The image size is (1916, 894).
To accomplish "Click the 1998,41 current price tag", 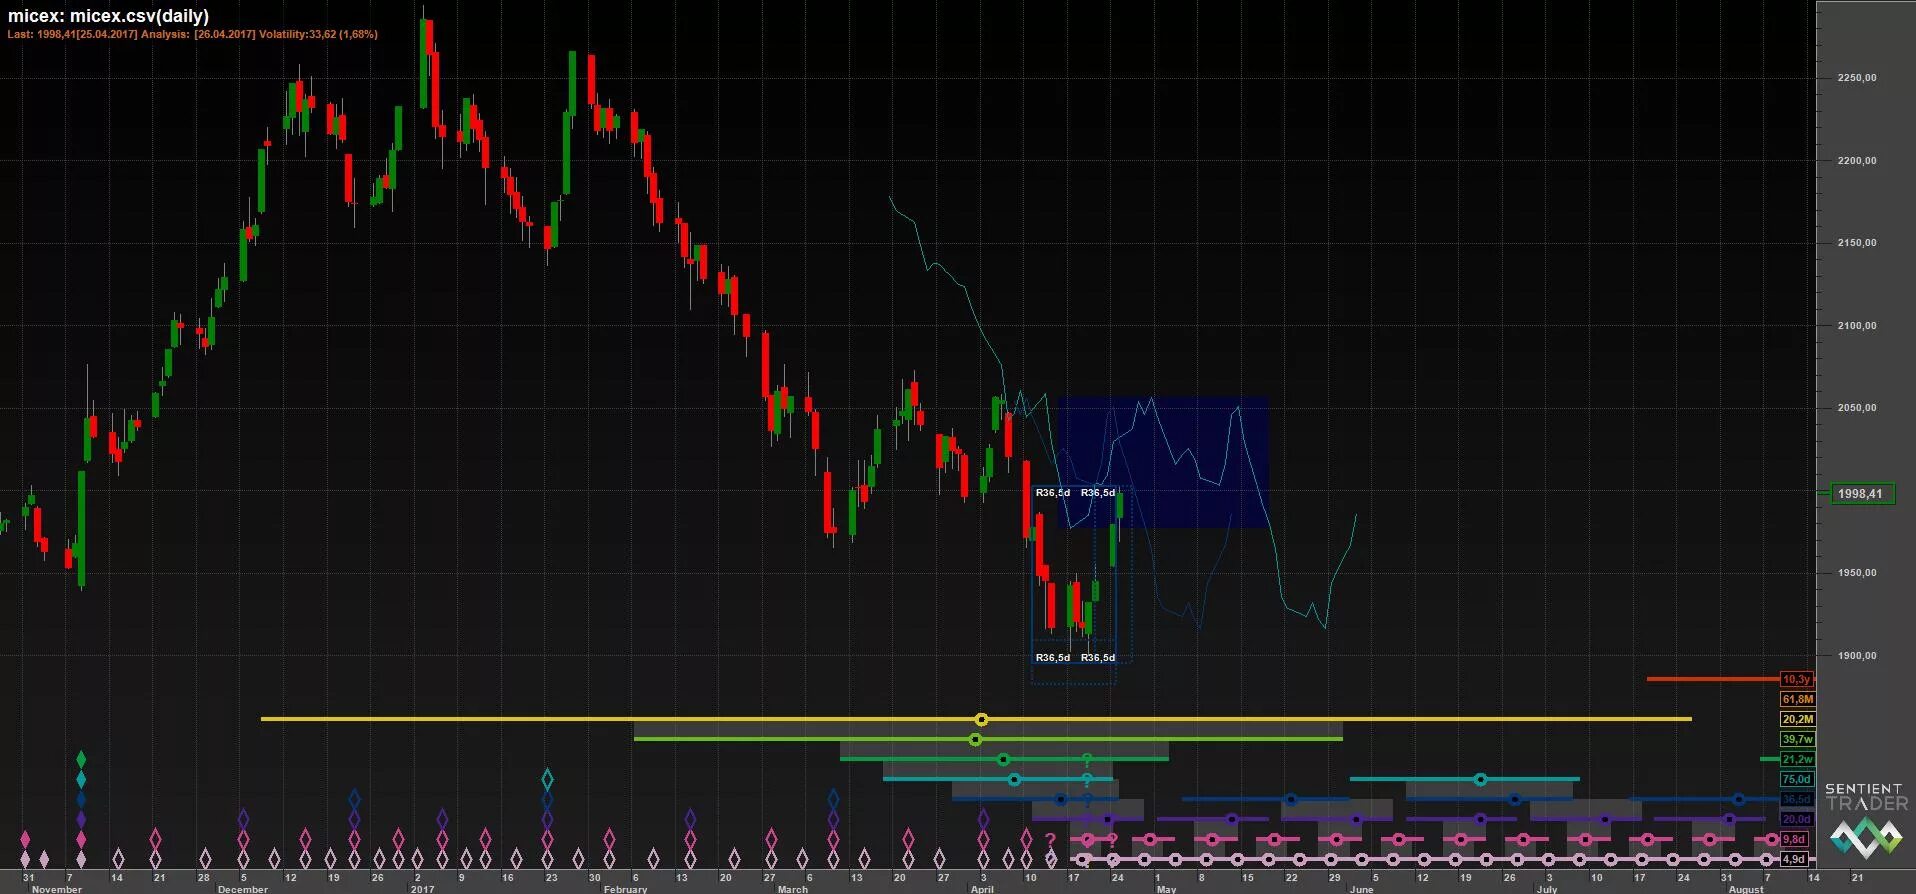I will [1860, 493].
